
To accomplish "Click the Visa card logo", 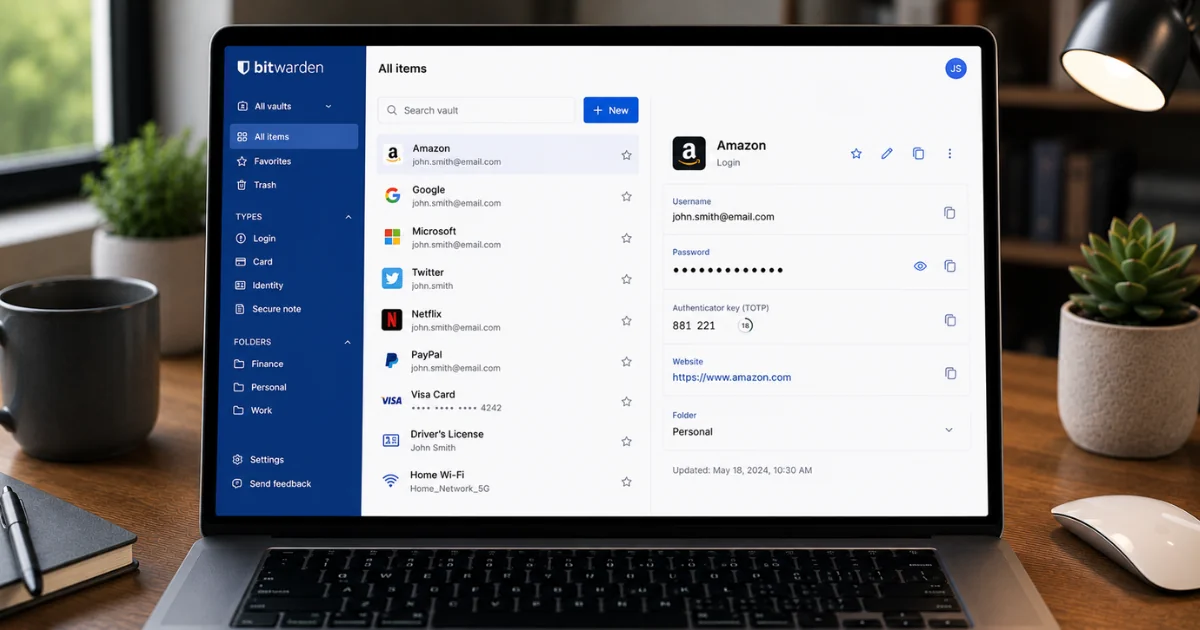I will [392, 401].
